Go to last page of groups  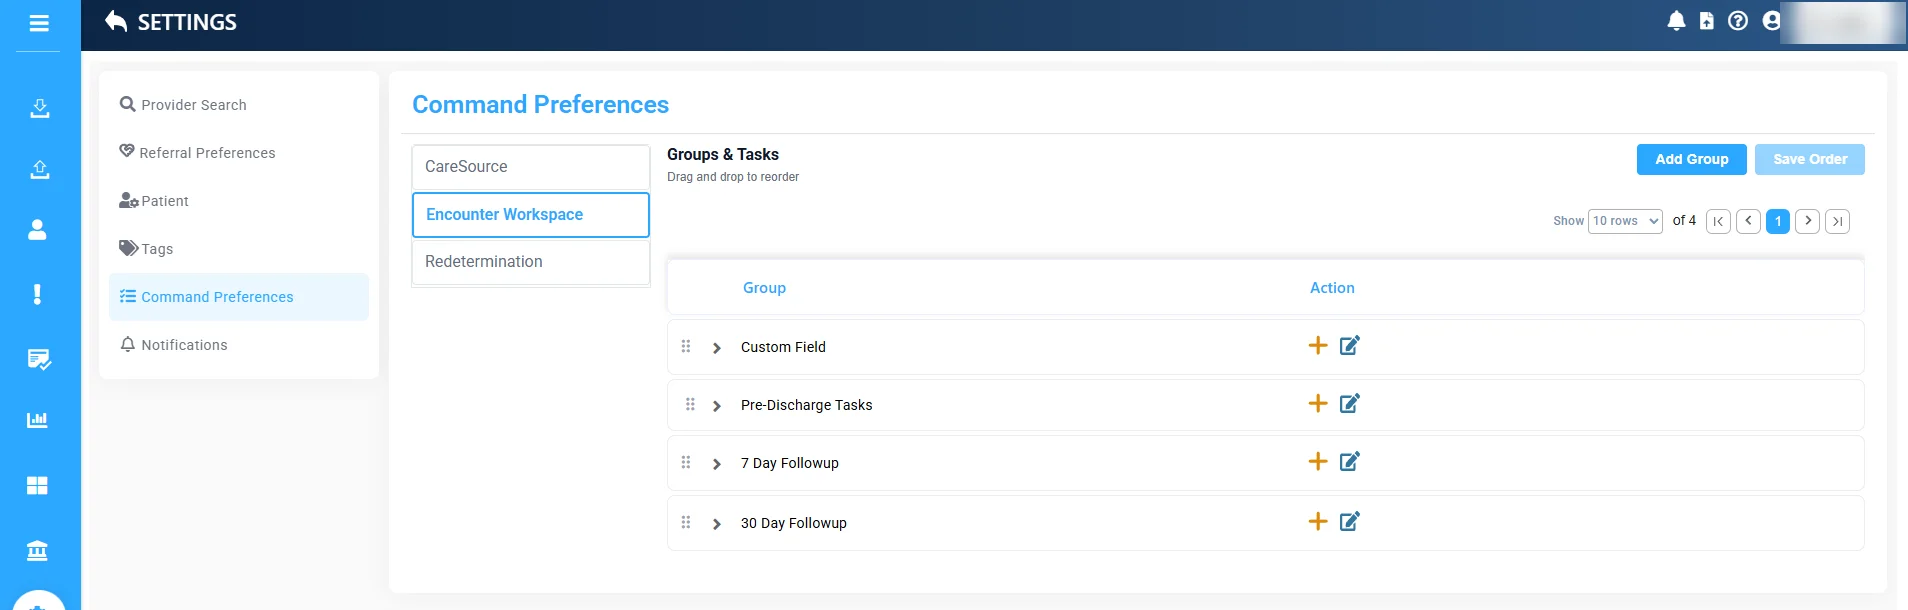click(1837, 221)
